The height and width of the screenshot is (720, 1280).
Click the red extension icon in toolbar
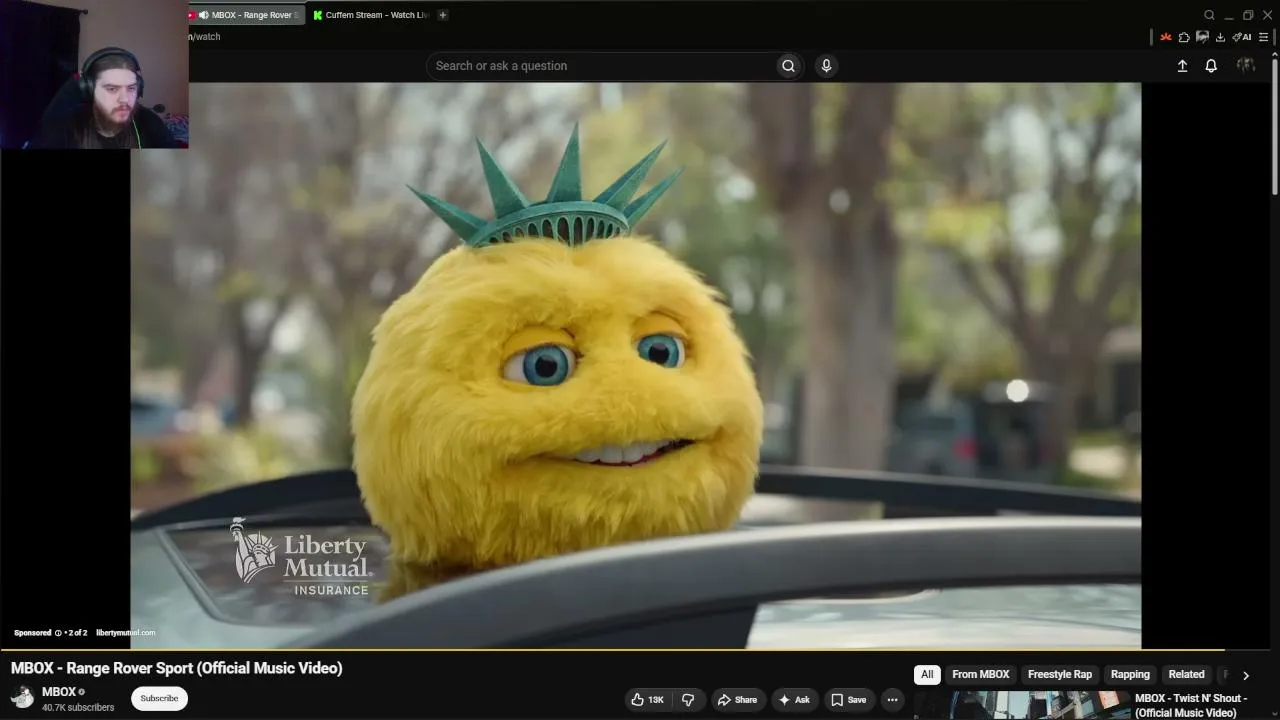click(1166, 37)
